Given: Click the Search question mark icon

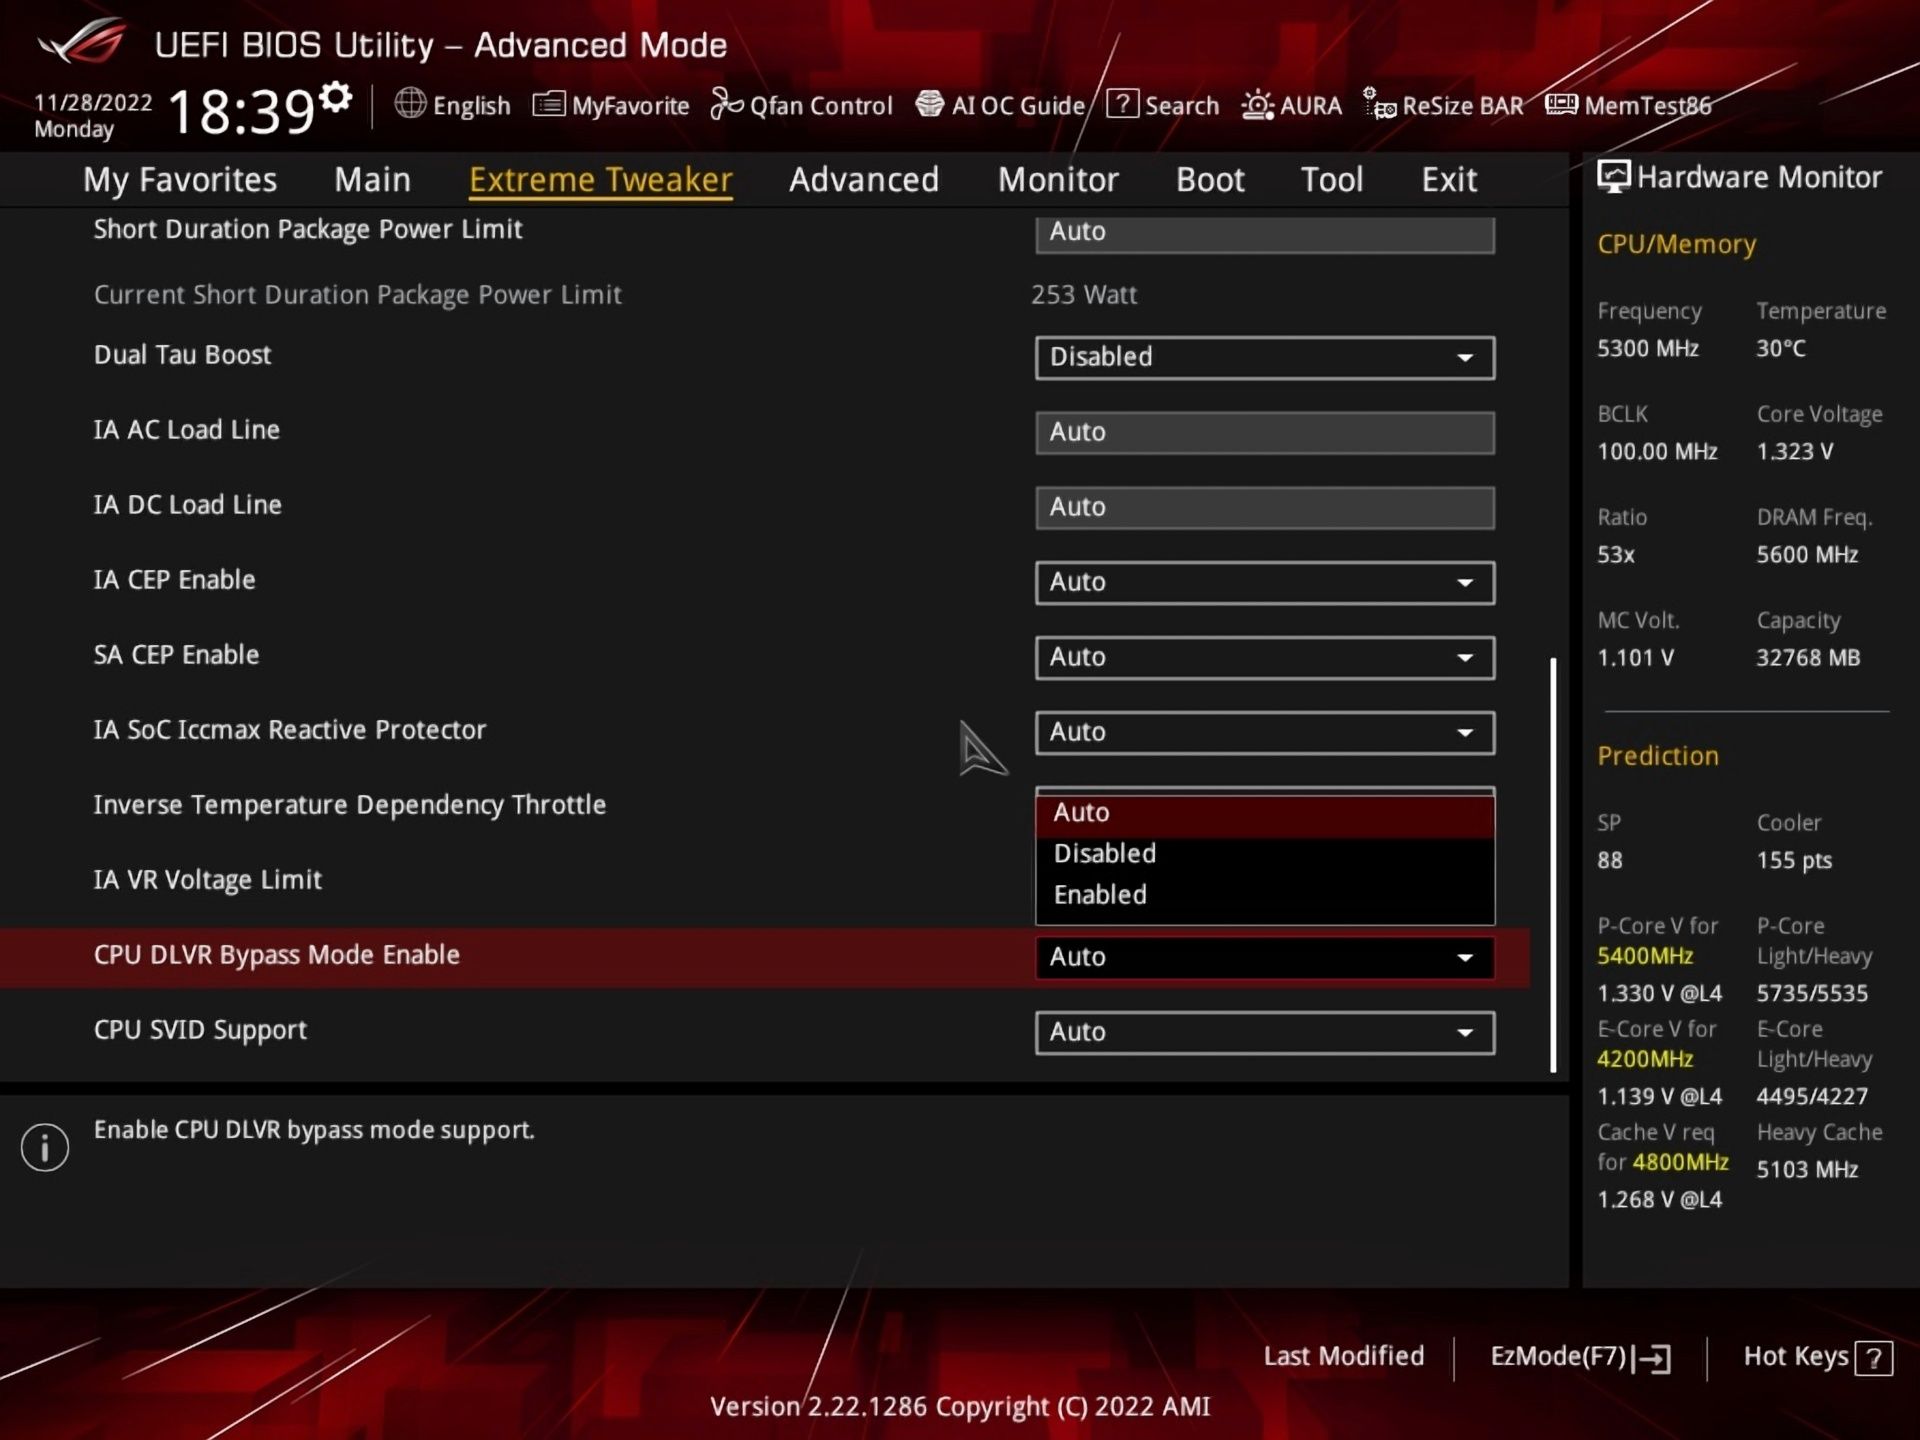Looking at the screenshot, I should (x=1122, y=104).
